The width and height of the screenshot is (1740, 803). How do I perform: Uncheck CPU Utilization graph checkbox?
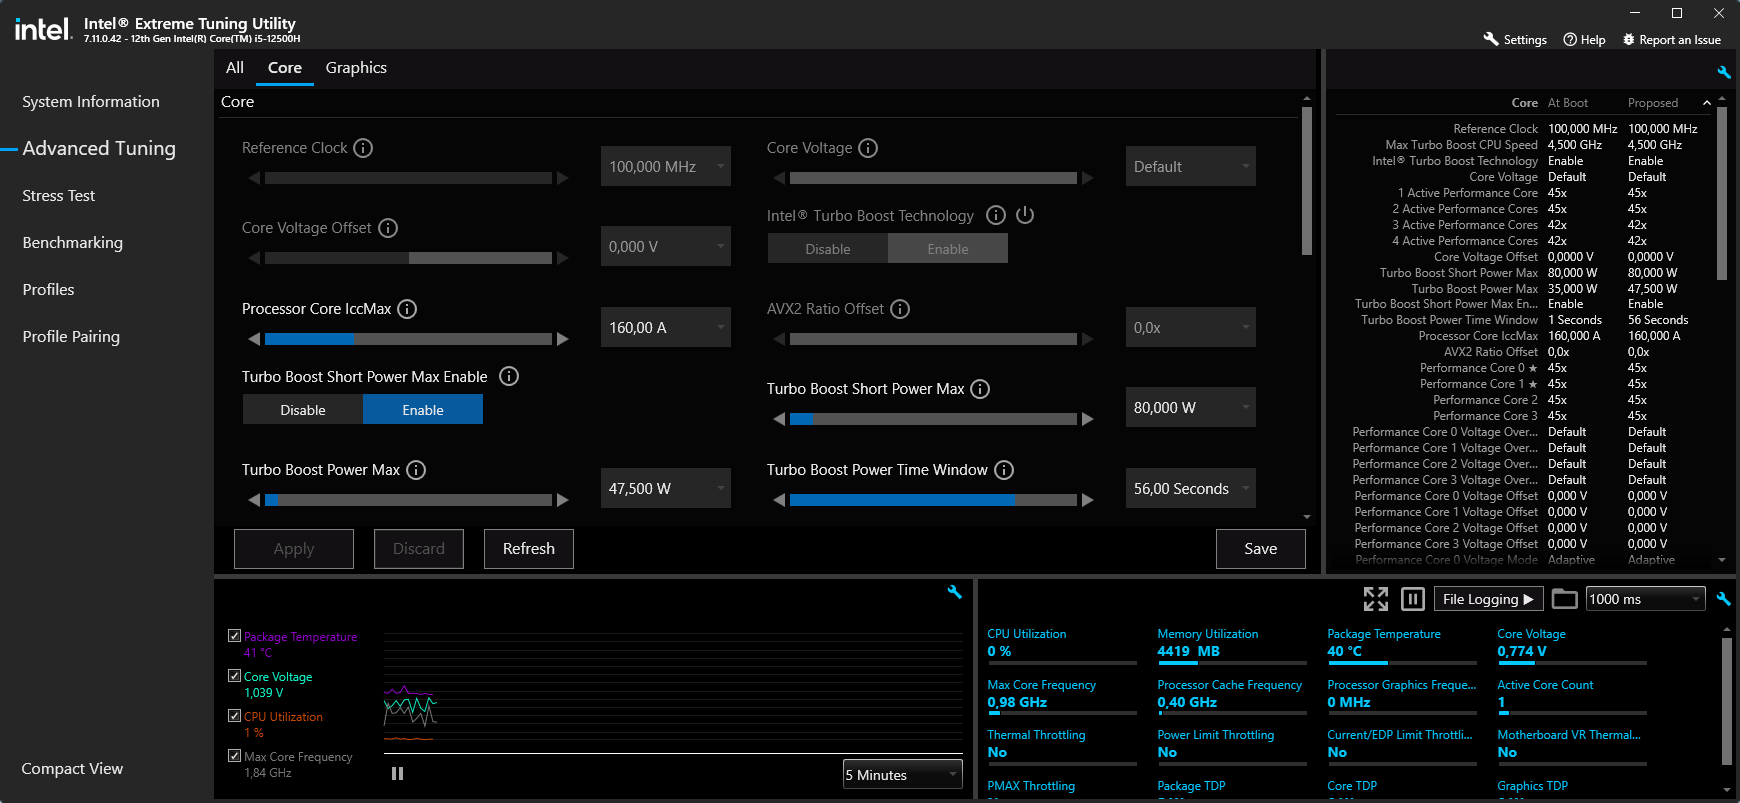tap(234, 716)
